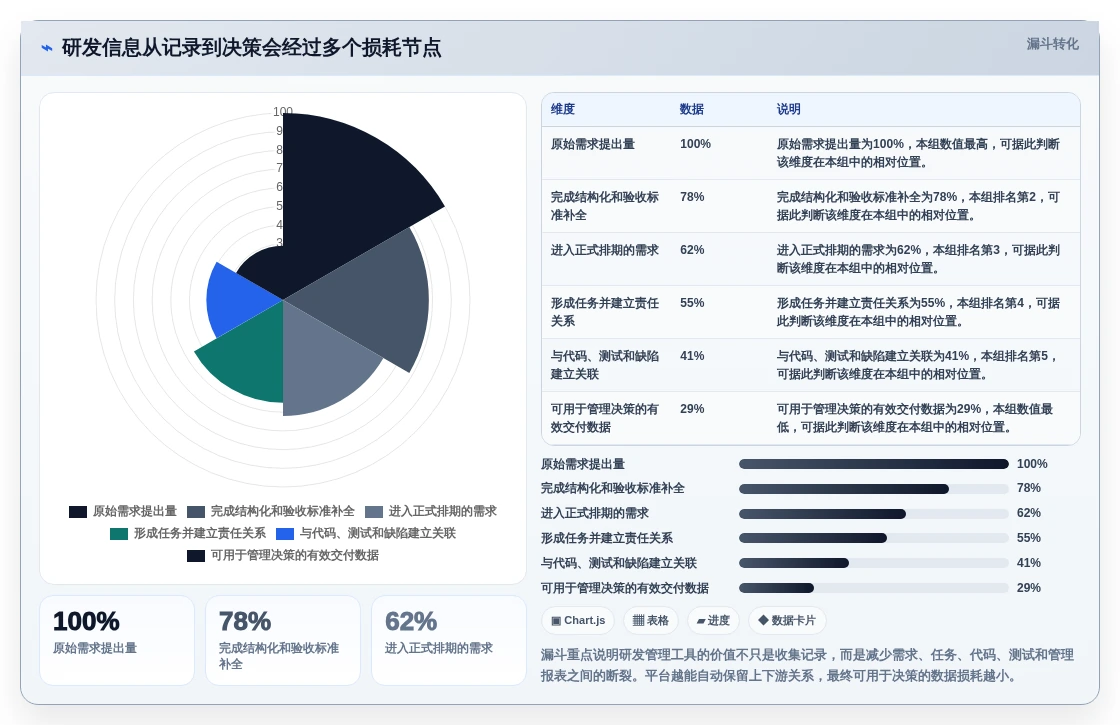Screen dimensions: 1120x725
Task: Toggle green legend swatch for 形成任务并建立责任关系
Action: (119, 534)
